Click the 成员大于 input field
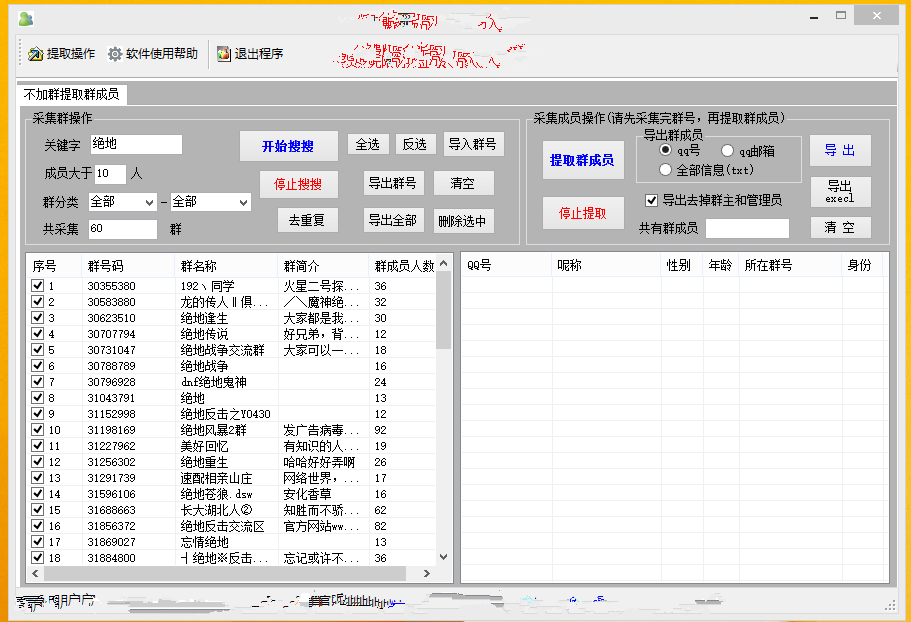911x622 pixels. pos(110,174)
